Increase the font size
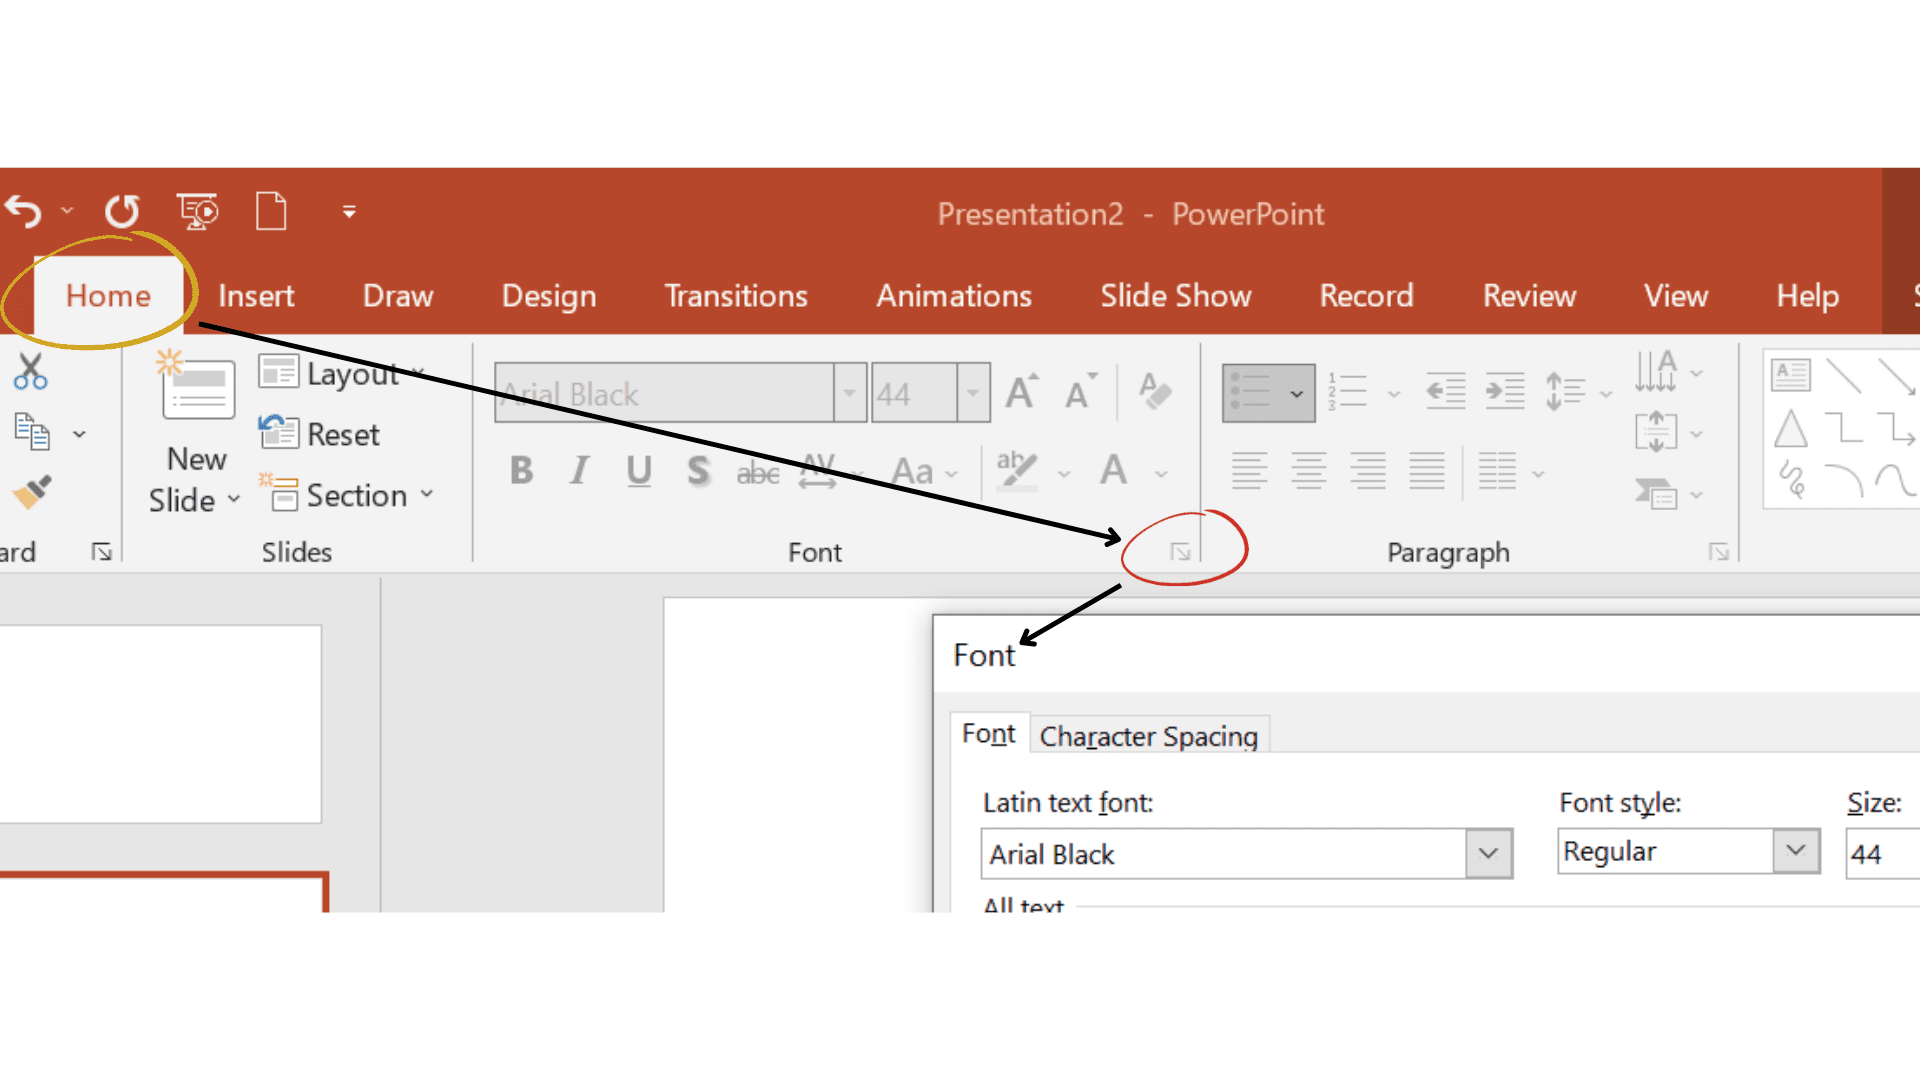 coord(1018,391)
